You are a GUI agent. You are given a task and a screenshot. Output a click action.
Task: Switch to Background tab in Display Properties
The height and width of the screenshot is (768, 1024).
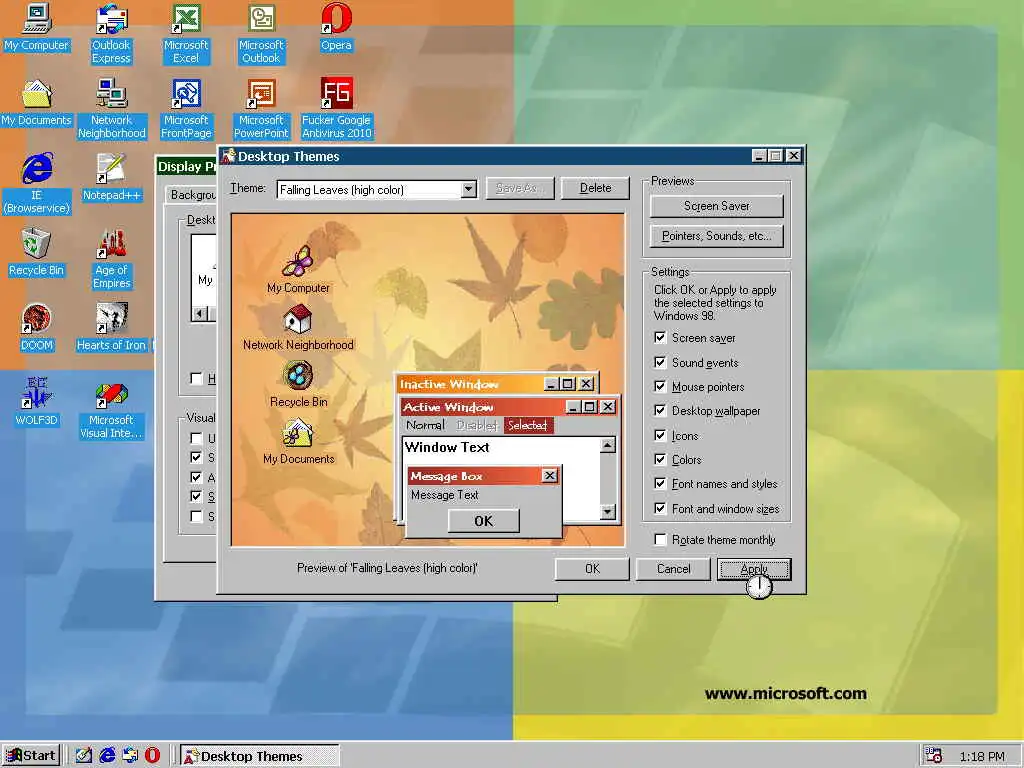(191, 195)
